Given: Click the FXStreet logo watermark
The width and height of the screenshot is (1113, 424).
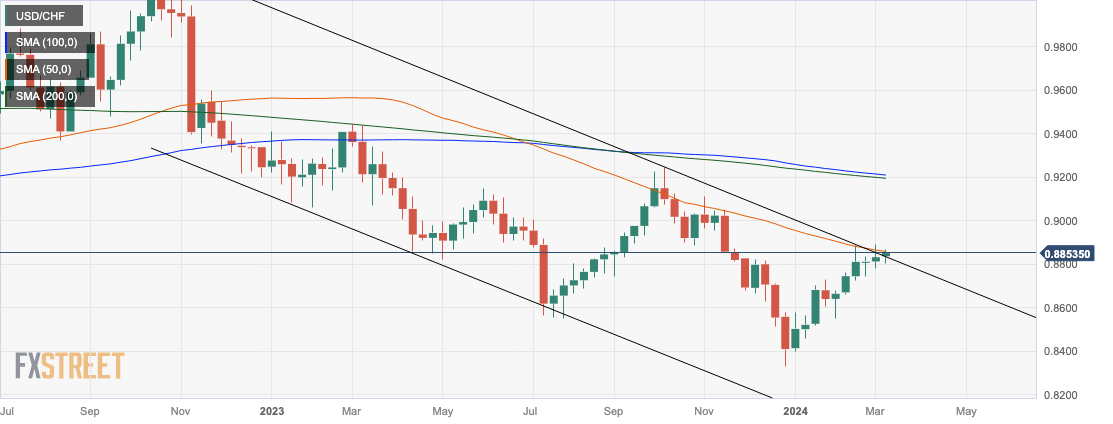Looking at the screenshot, I should [x=70, y=365].
